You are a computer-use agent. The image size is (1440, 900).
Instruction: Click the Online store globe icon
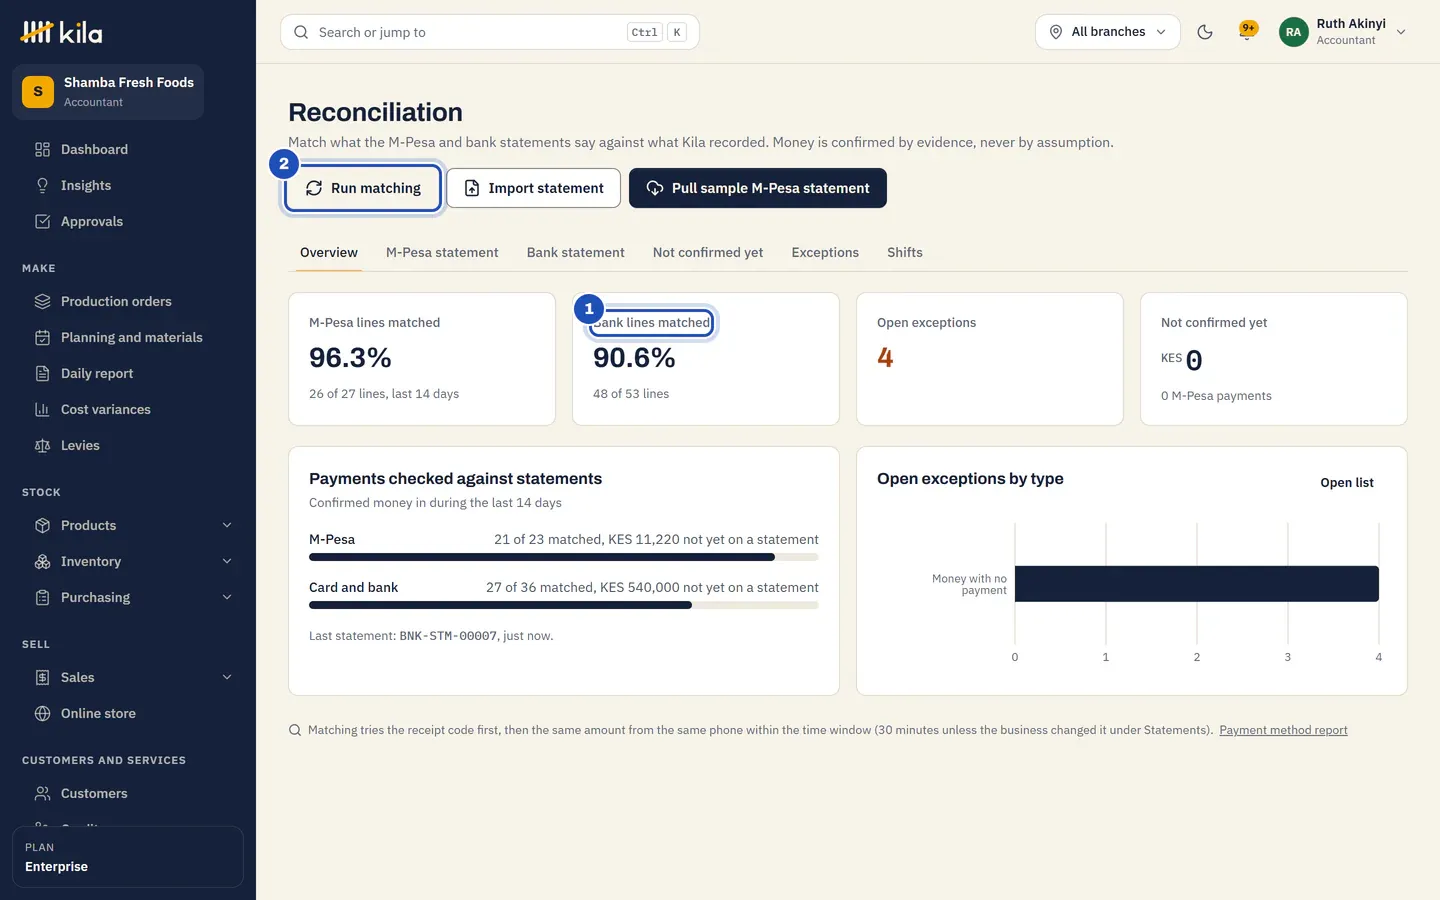[42, 713]
